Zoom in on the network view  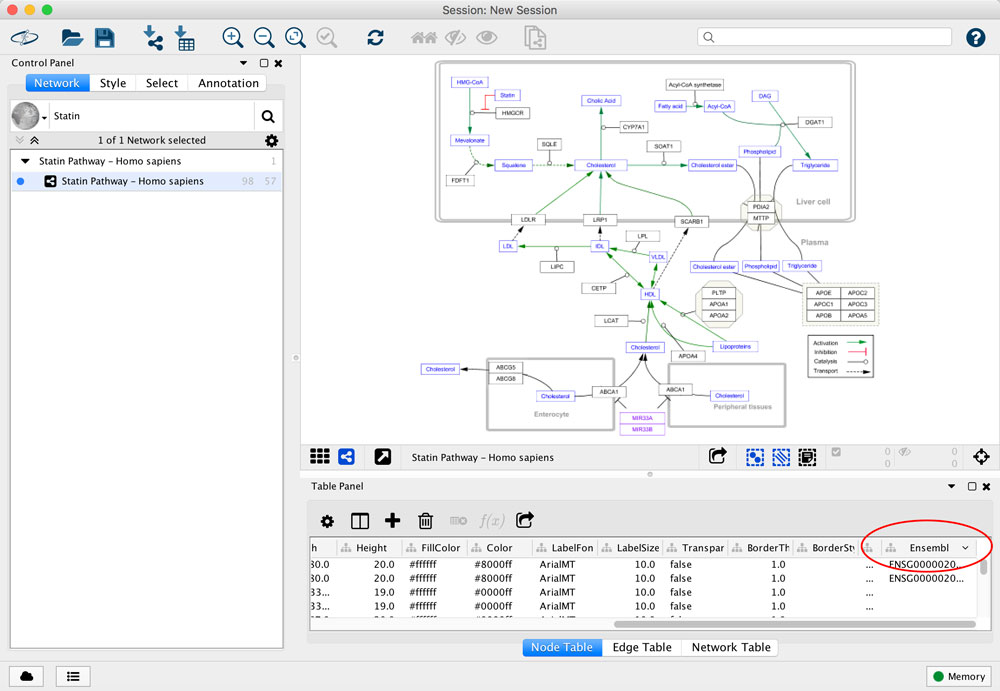point(233,38)
